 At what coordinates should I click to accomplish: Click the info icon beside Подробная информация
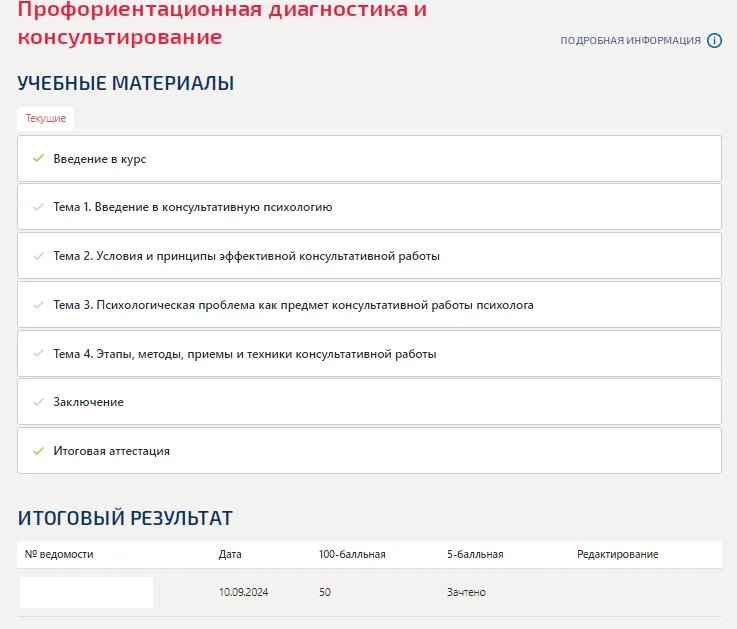tap(714, 40)
